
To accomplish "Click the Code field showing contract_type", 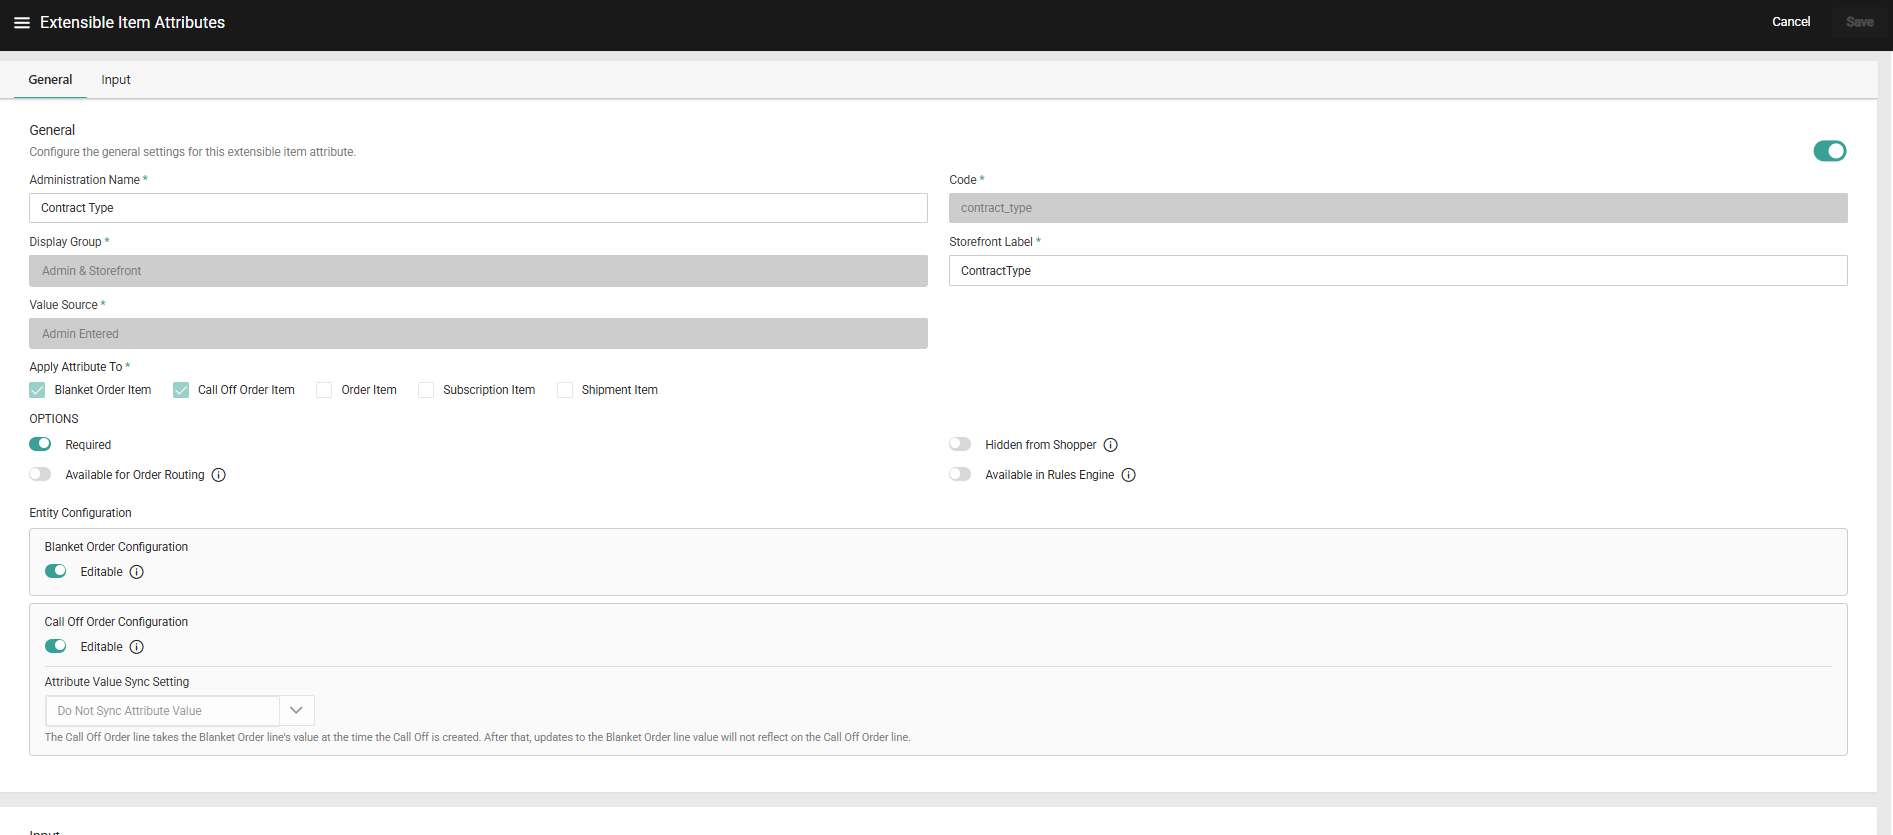I will coord(1398,208).
